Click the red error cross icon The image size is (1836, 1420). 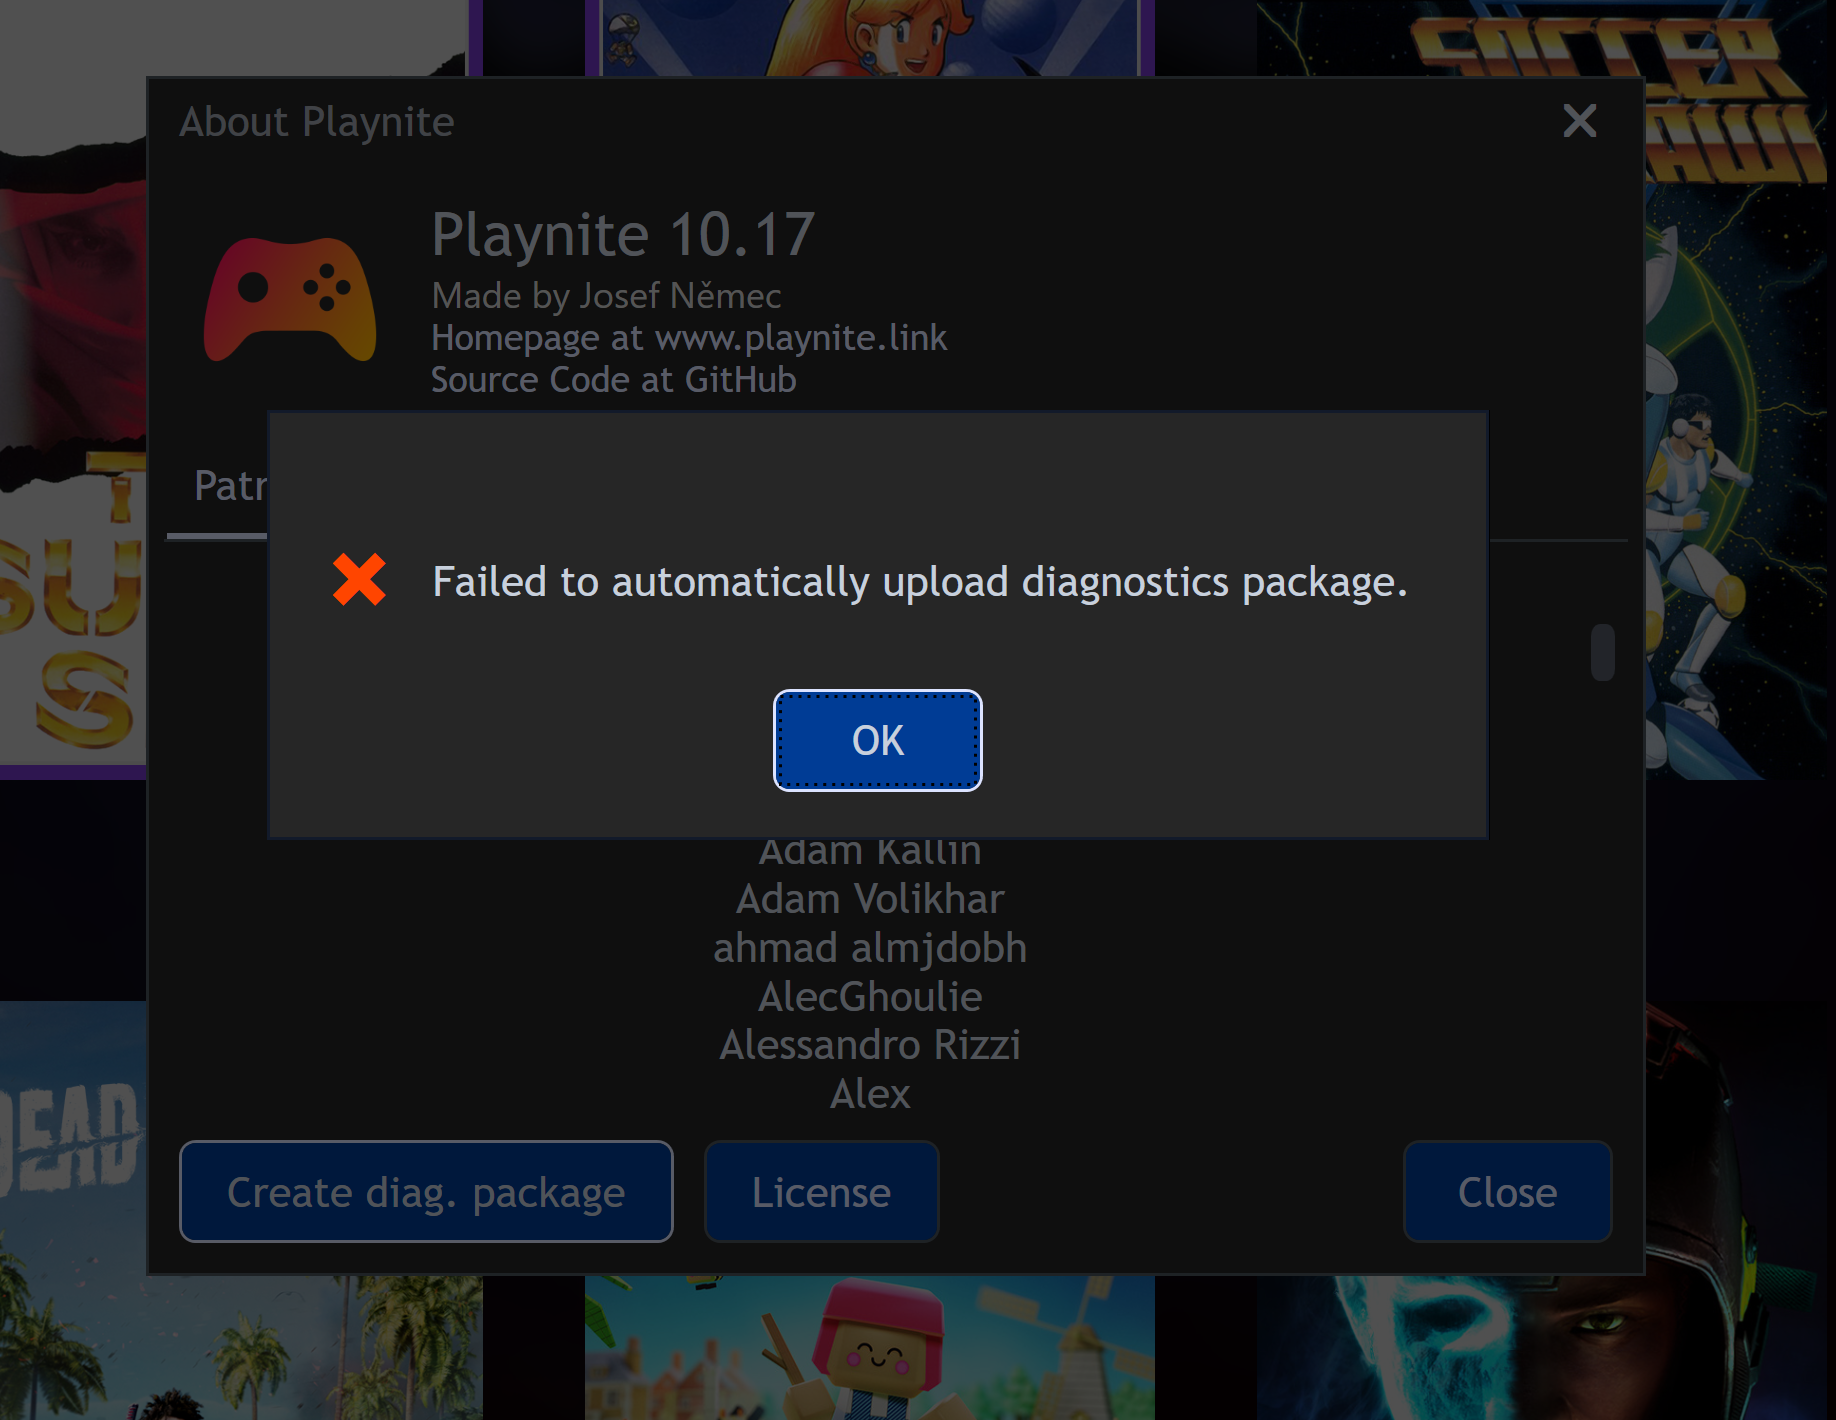(x=359, y=581)
